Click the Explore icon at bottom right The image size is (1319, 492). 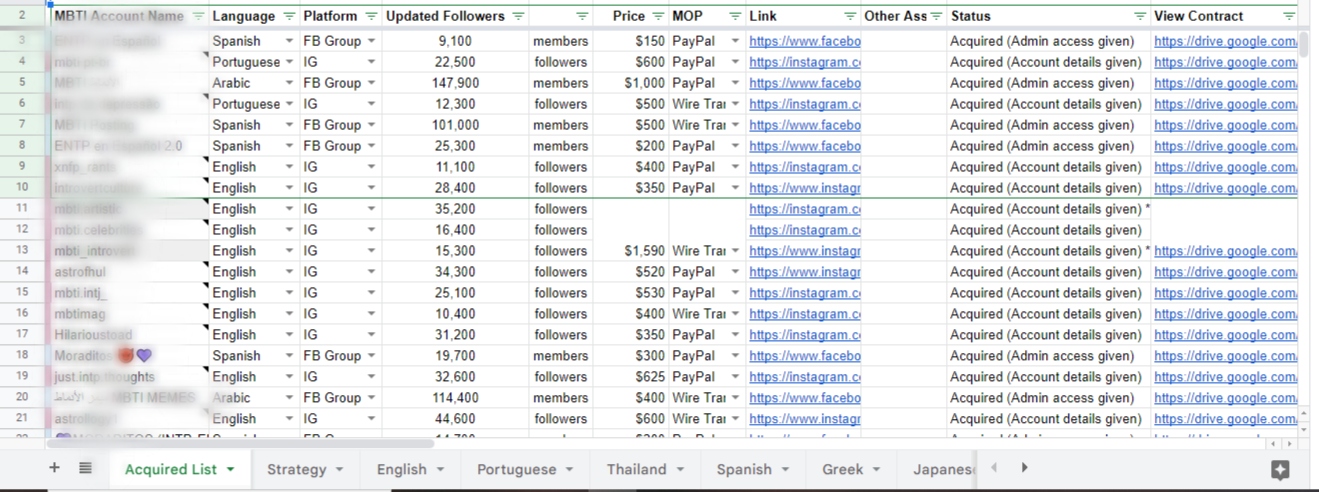pos(1280,469)
